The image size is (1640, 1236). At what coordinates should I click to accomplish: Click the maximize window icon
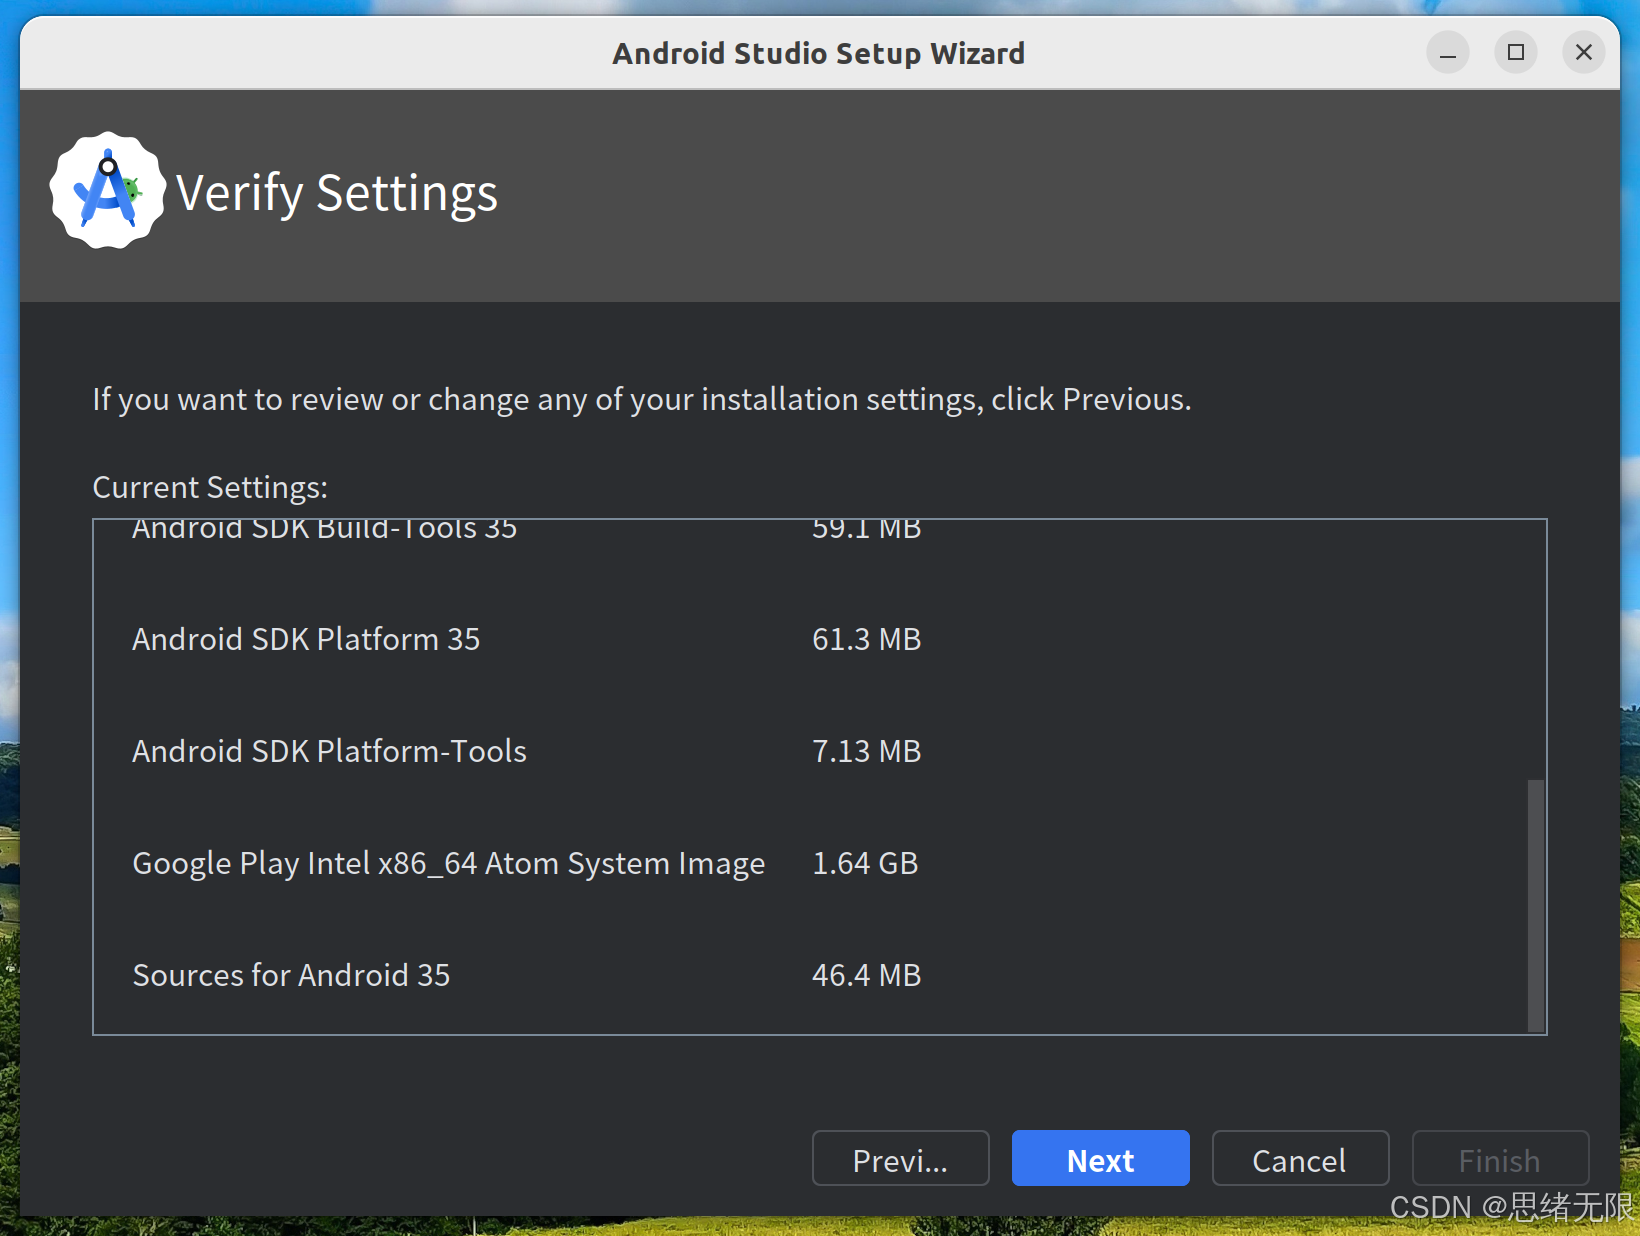pyautogui.click(x=1515, y=53)
